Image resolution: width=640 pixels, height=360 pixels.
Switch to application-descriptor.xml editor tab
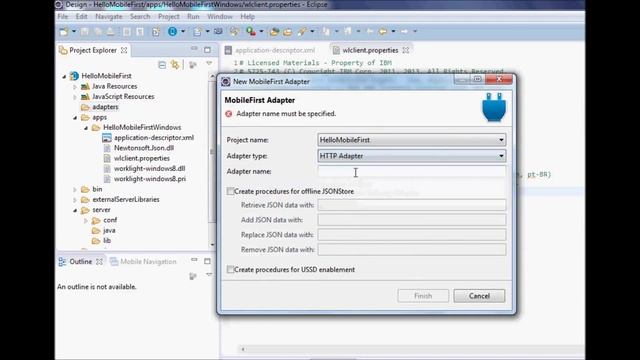(270, 50)
